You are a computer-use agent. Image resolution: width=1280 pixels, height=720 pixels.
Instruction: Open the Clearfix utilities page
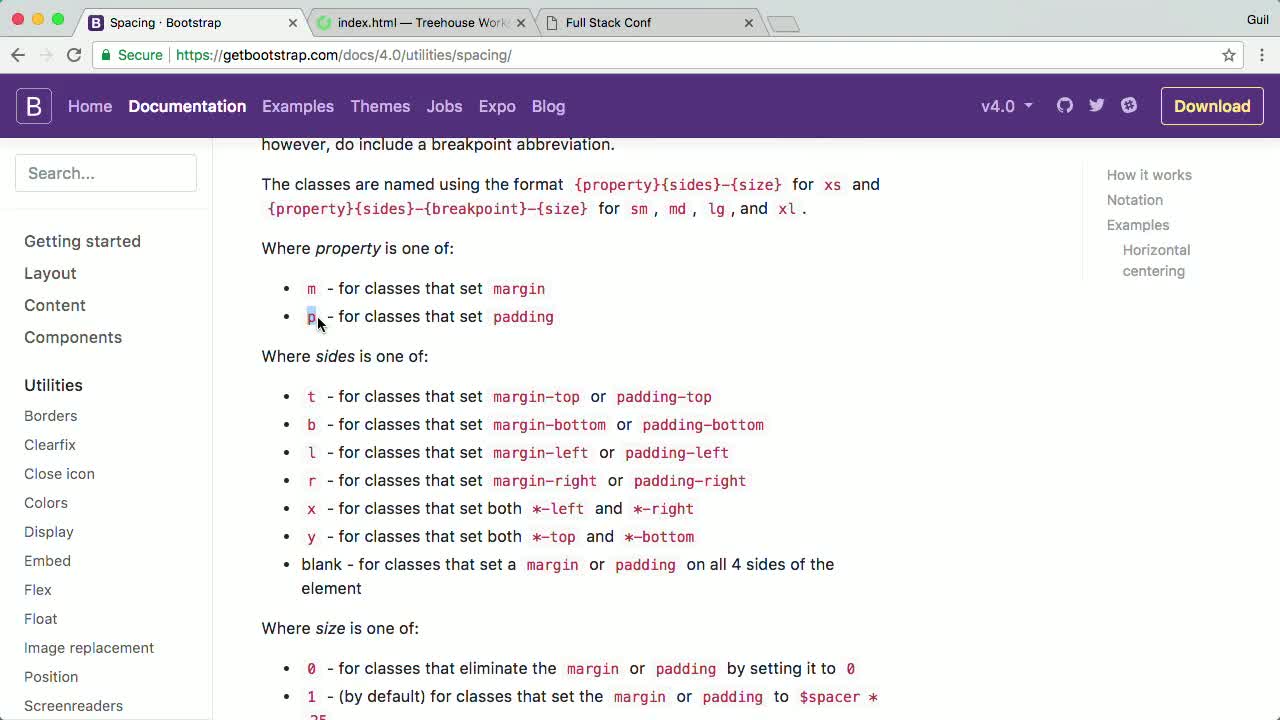click(50, 445)
